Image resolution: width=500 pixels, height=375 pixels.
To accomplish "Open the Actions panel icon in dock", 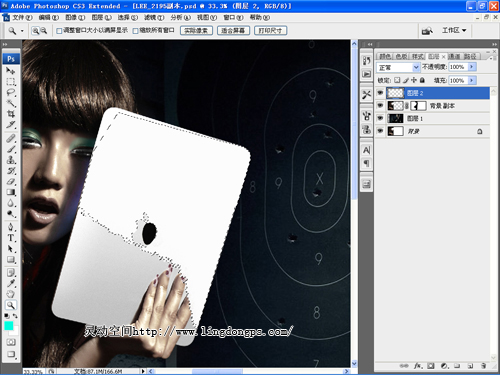I will coord(366,74).
